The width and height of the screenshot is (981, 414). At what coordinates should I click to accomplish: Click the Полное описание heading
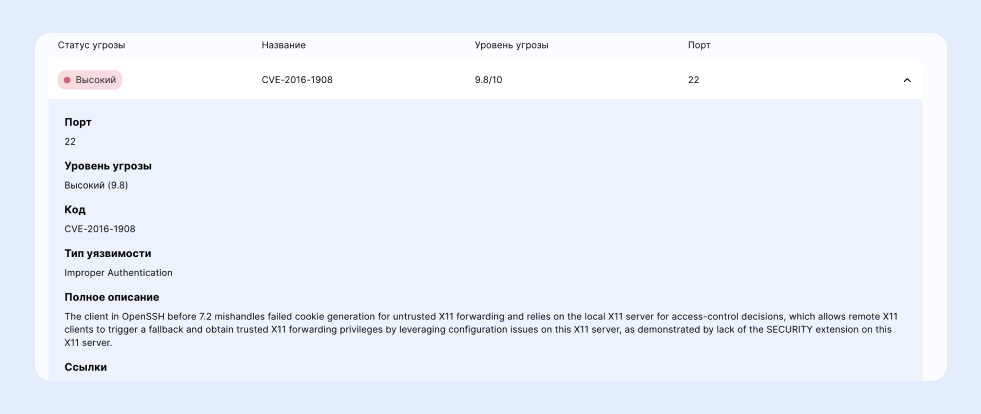[112, 297]
